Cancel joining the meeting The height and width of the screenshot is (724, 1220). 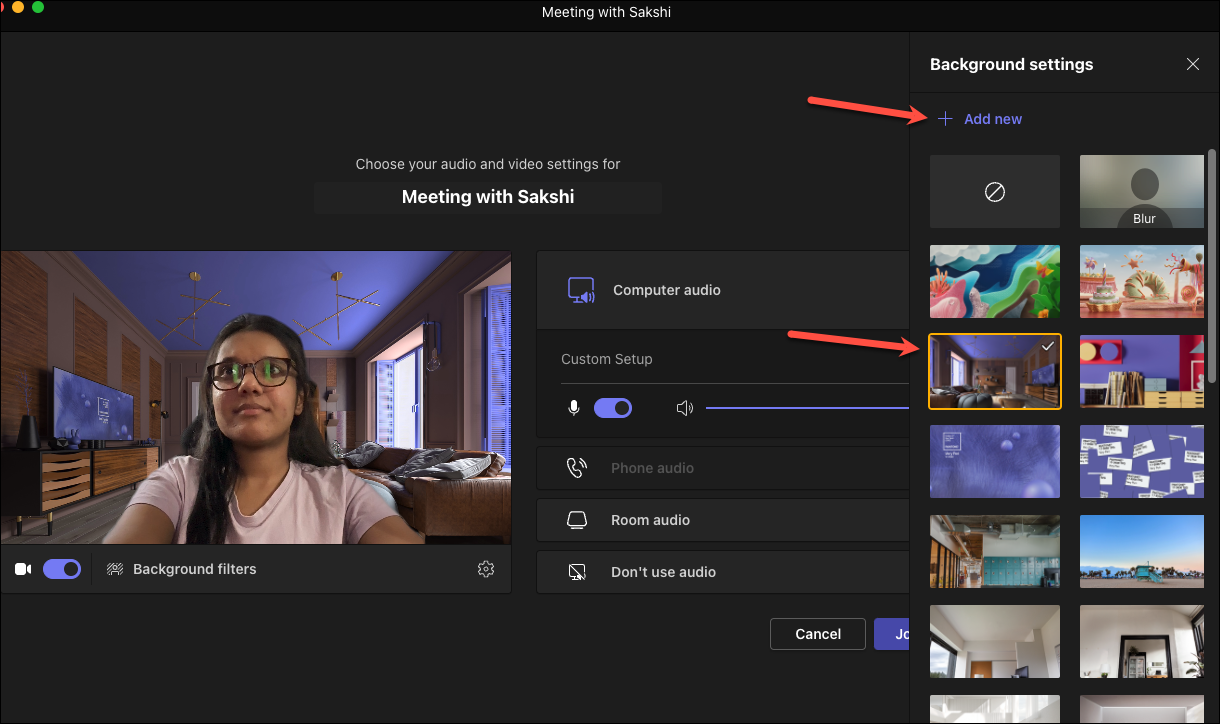818,634
